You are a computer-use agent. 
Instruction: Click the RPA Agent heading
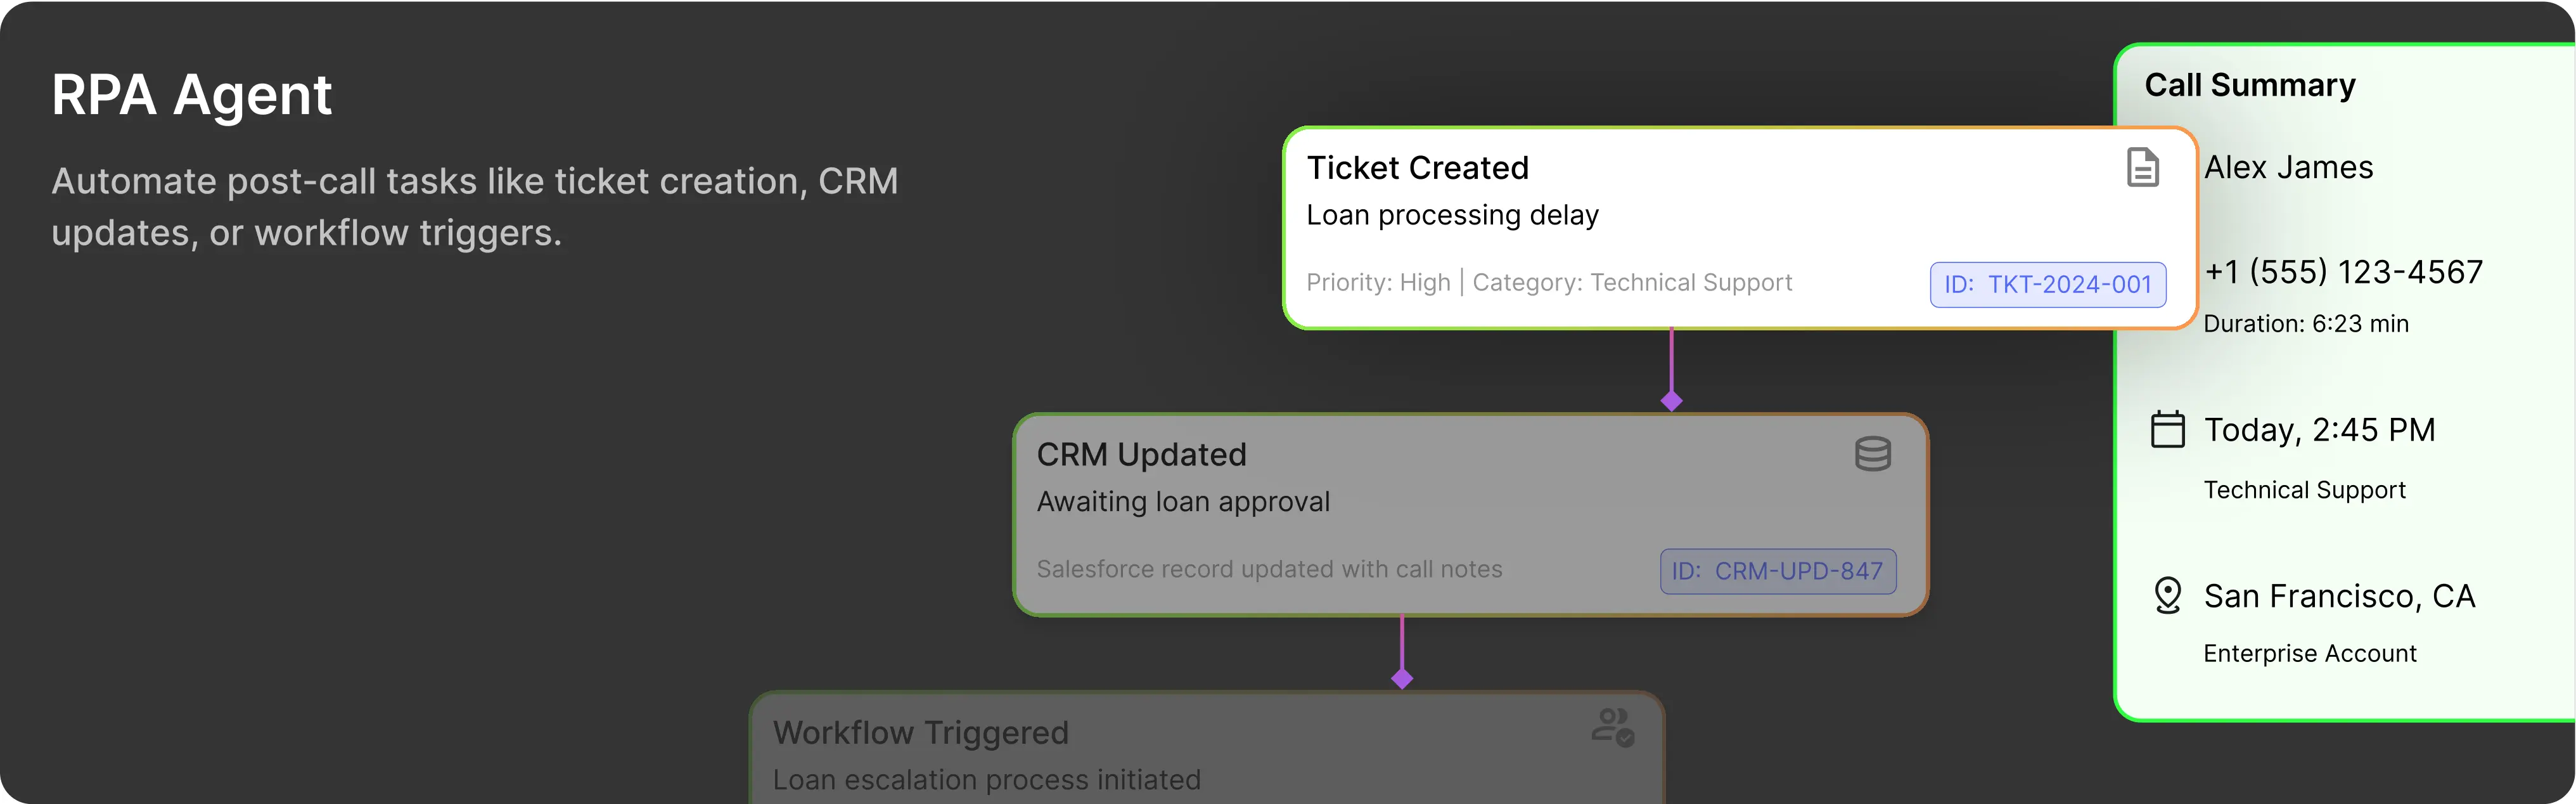tap(191, 96)
